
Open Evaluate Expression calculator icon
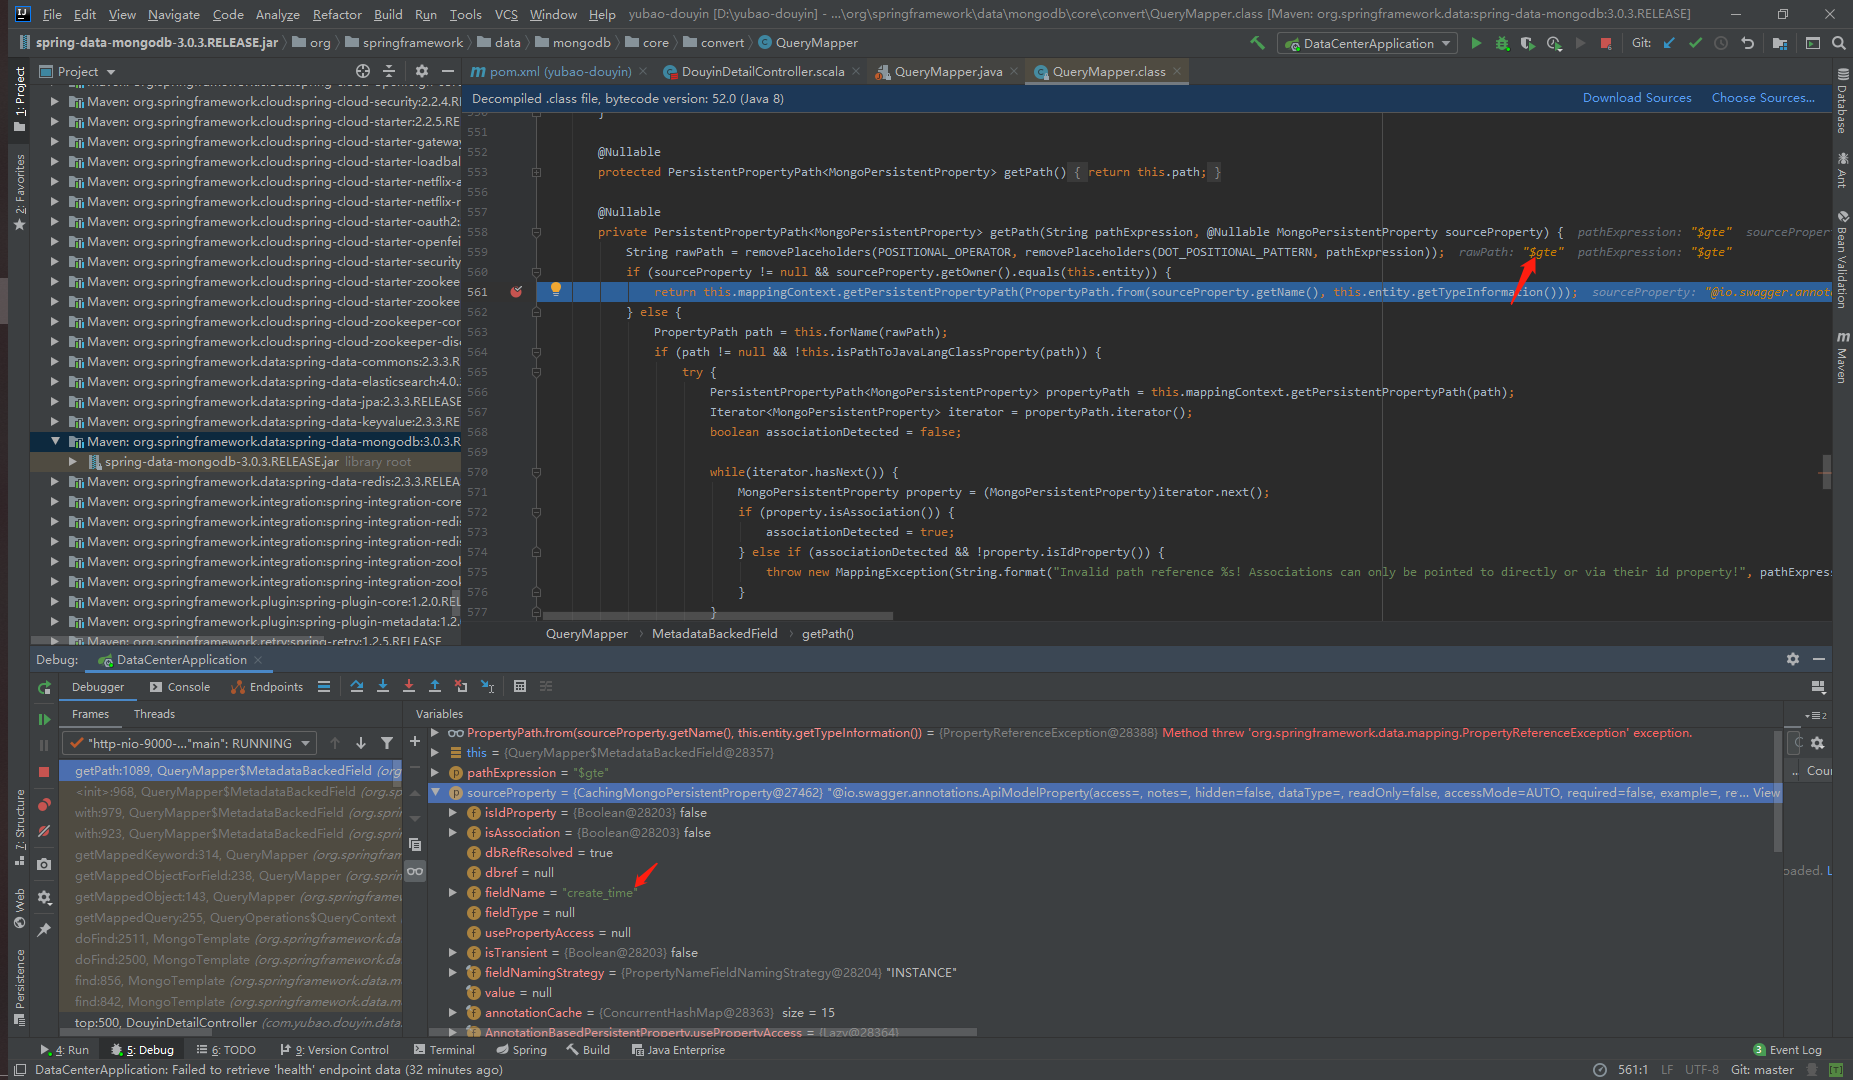pos(520,686)
